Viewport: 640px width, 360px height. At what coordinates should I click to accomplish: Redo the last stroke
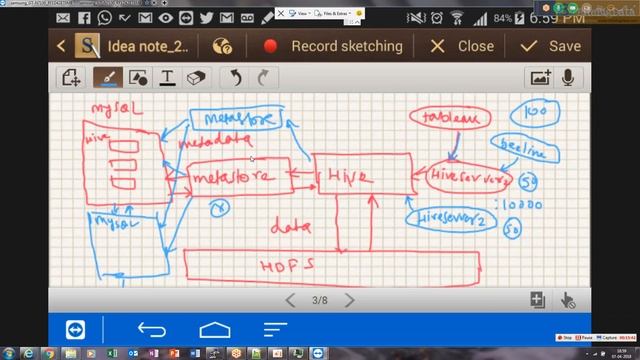point(263,77)
